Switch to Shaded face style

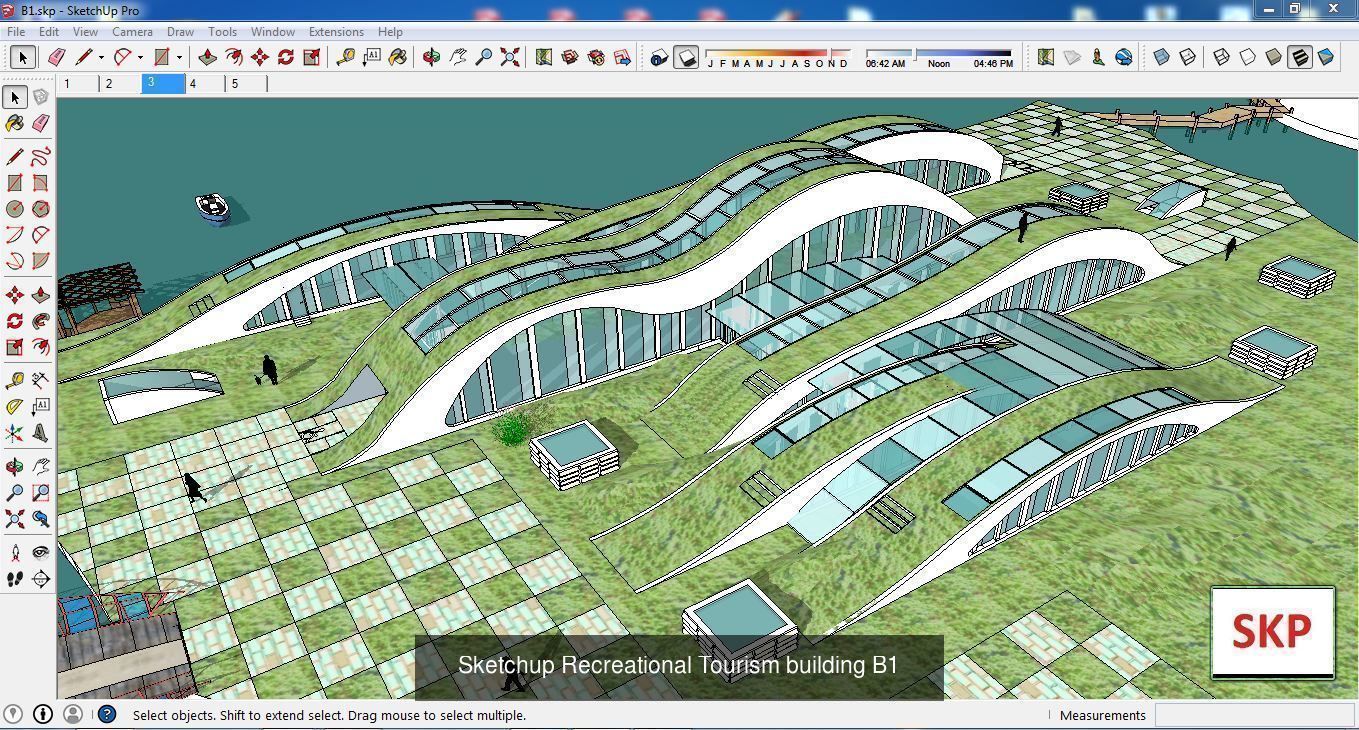point(1273,57)
